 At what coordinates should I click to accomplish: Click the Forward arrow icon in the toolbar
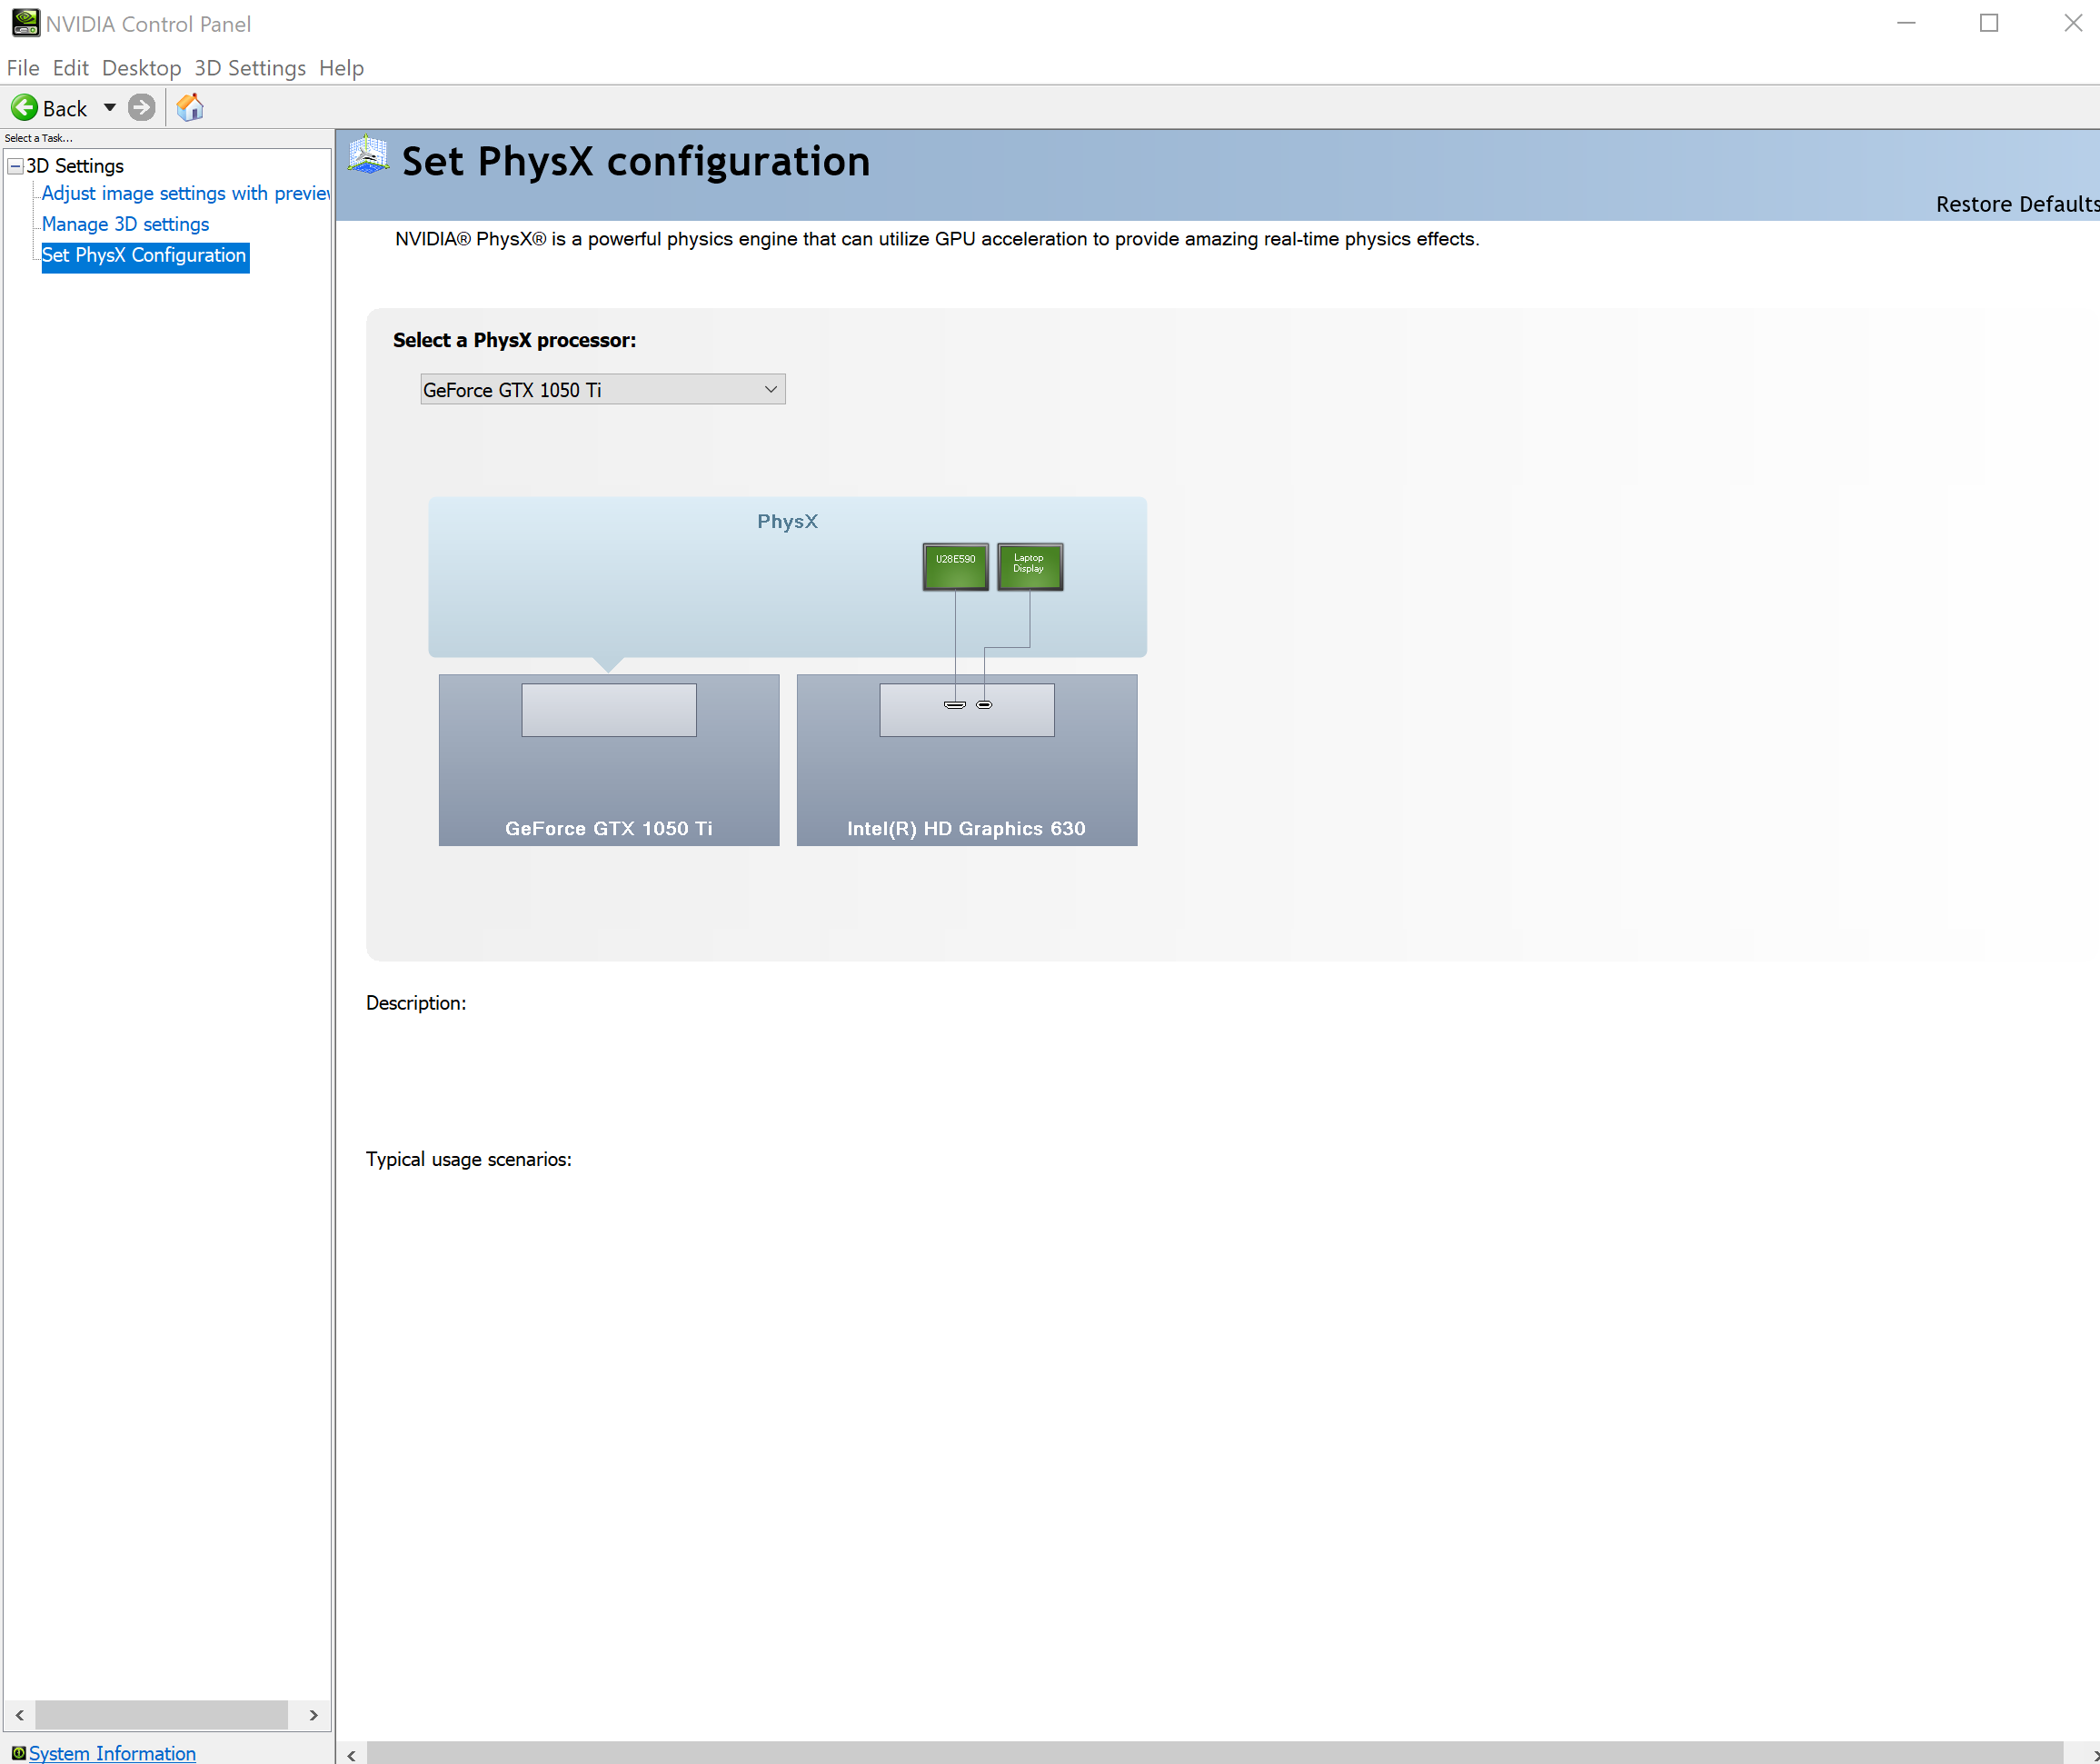pyautogui.click(x=142, y=108)
